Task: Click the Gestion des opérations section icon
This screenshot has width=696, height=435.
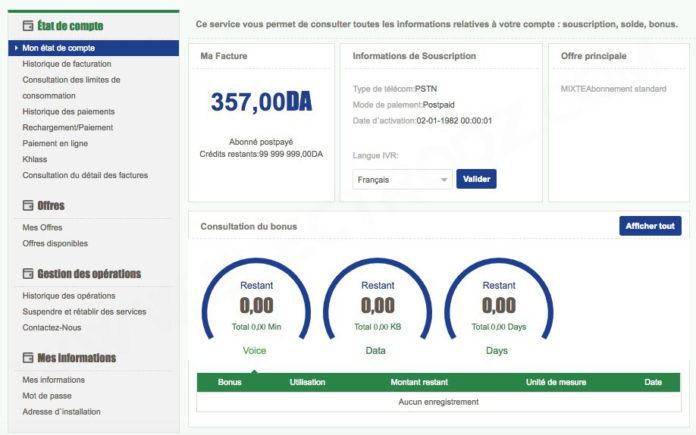Action: pyautogui.click(x=28, y=273)
